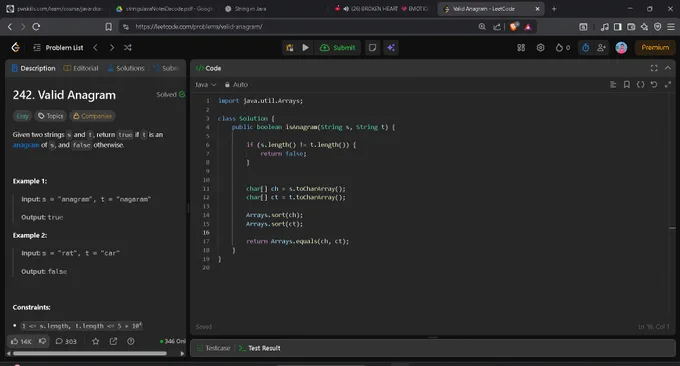Click the debugger icon left of Run
This screenshot has width=680, height=366.
point(289,48)
